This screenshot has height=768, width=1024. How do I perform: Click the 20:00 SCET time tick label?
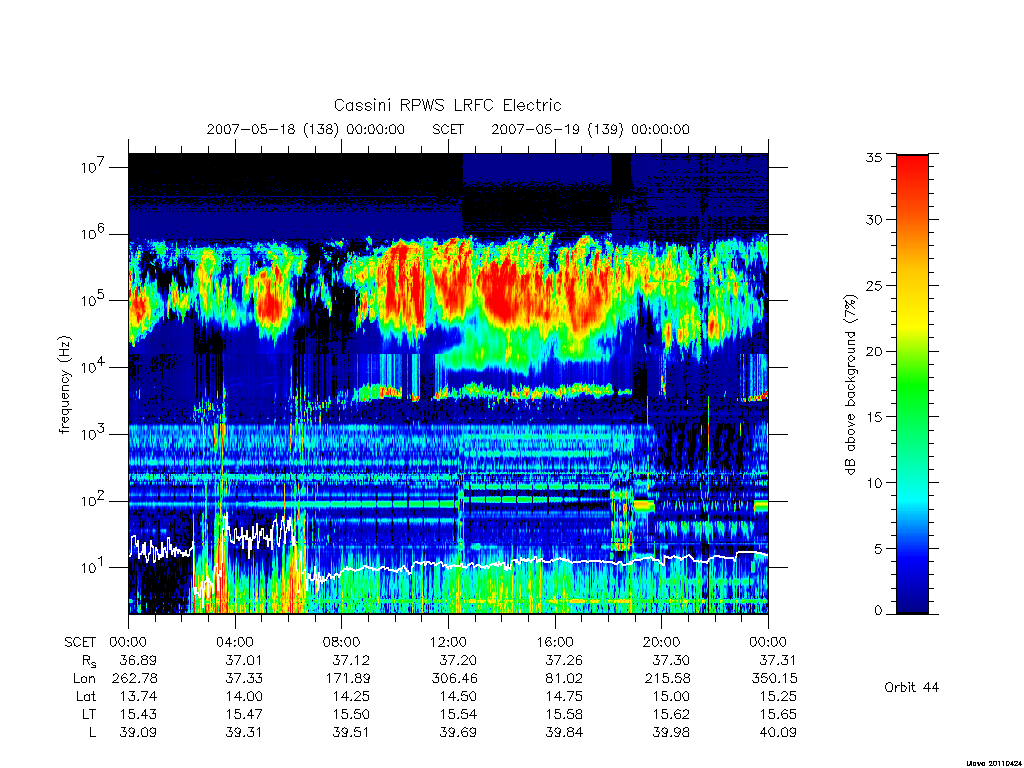662,642
